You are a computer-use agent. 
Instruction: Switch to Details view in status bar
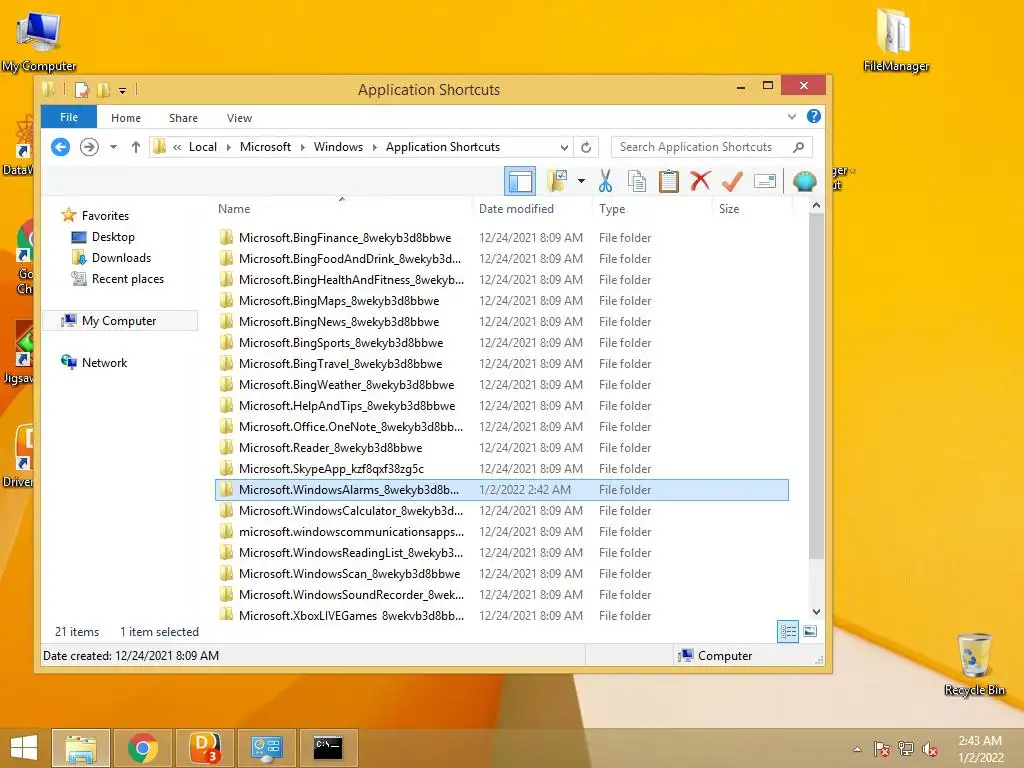click(788, 632)
